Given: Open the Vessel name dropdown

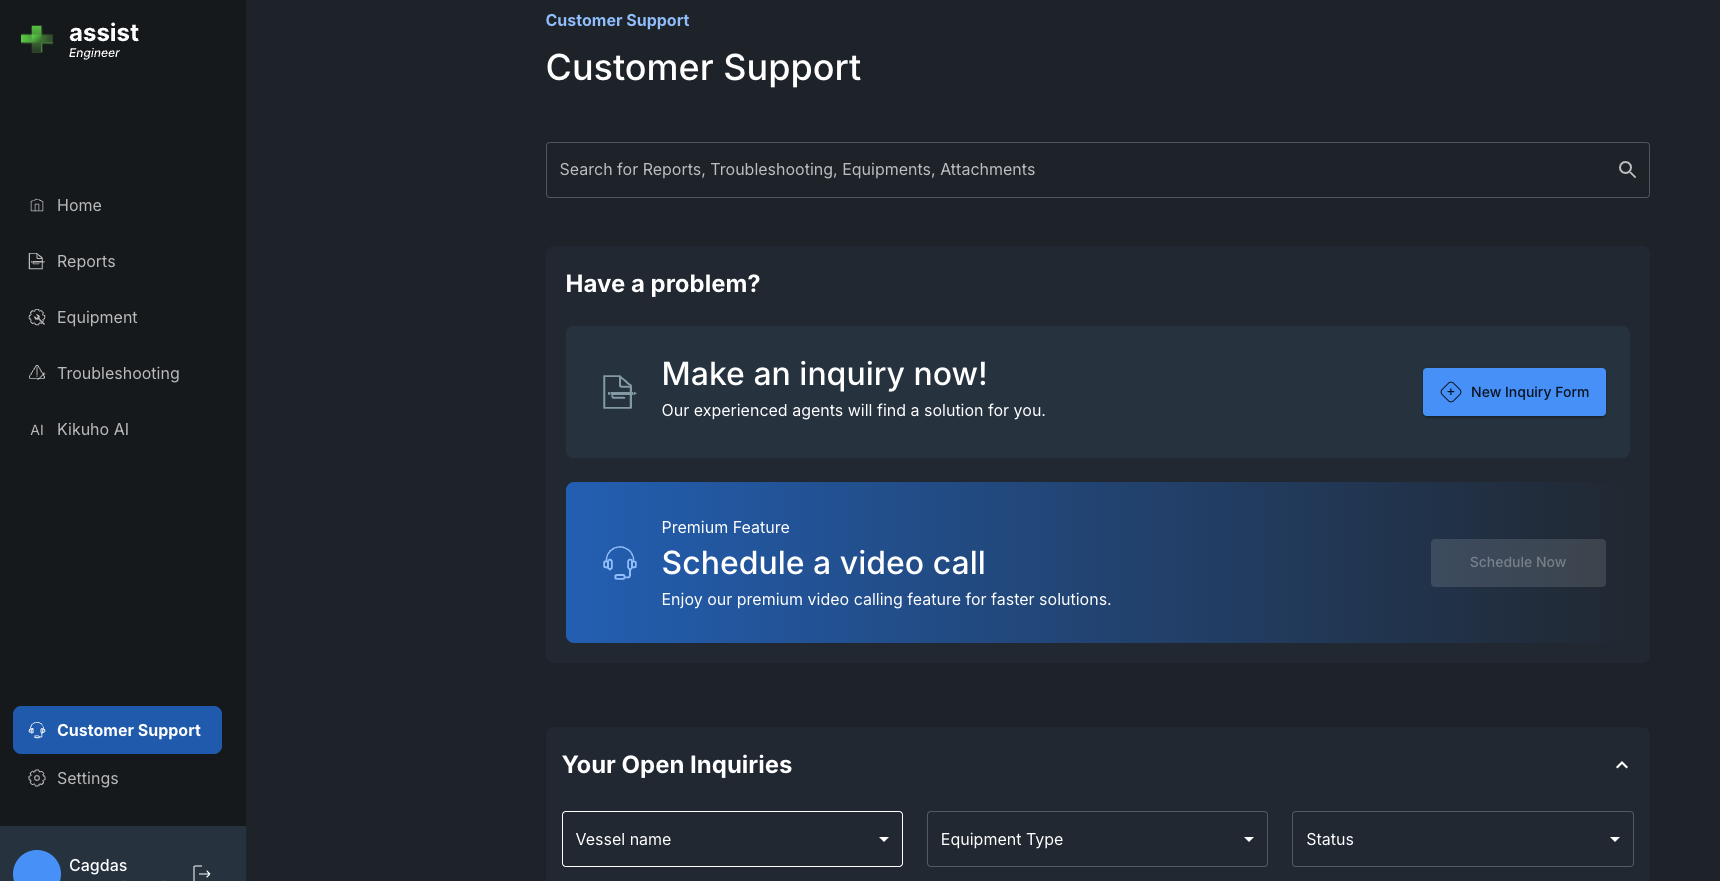Looking at the screenshot, I should click(x=732, y=839).
